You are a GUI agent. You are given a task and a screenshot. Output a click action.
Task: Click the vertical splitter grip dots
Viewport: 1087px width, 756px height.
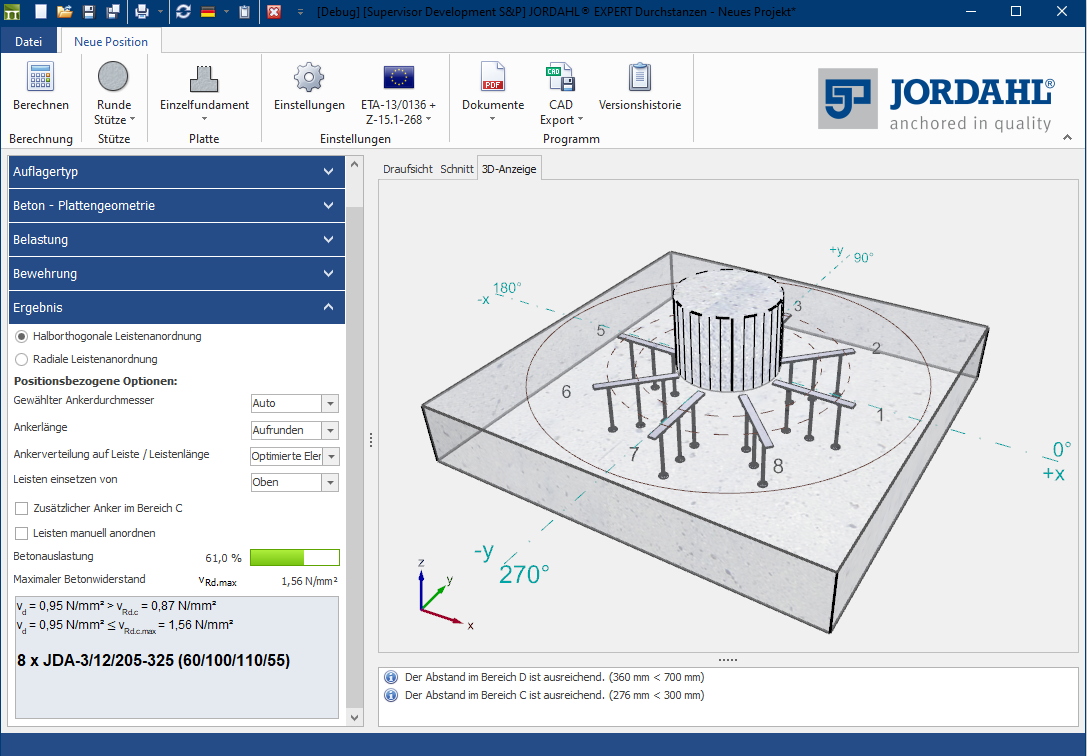tap(371, 440)
